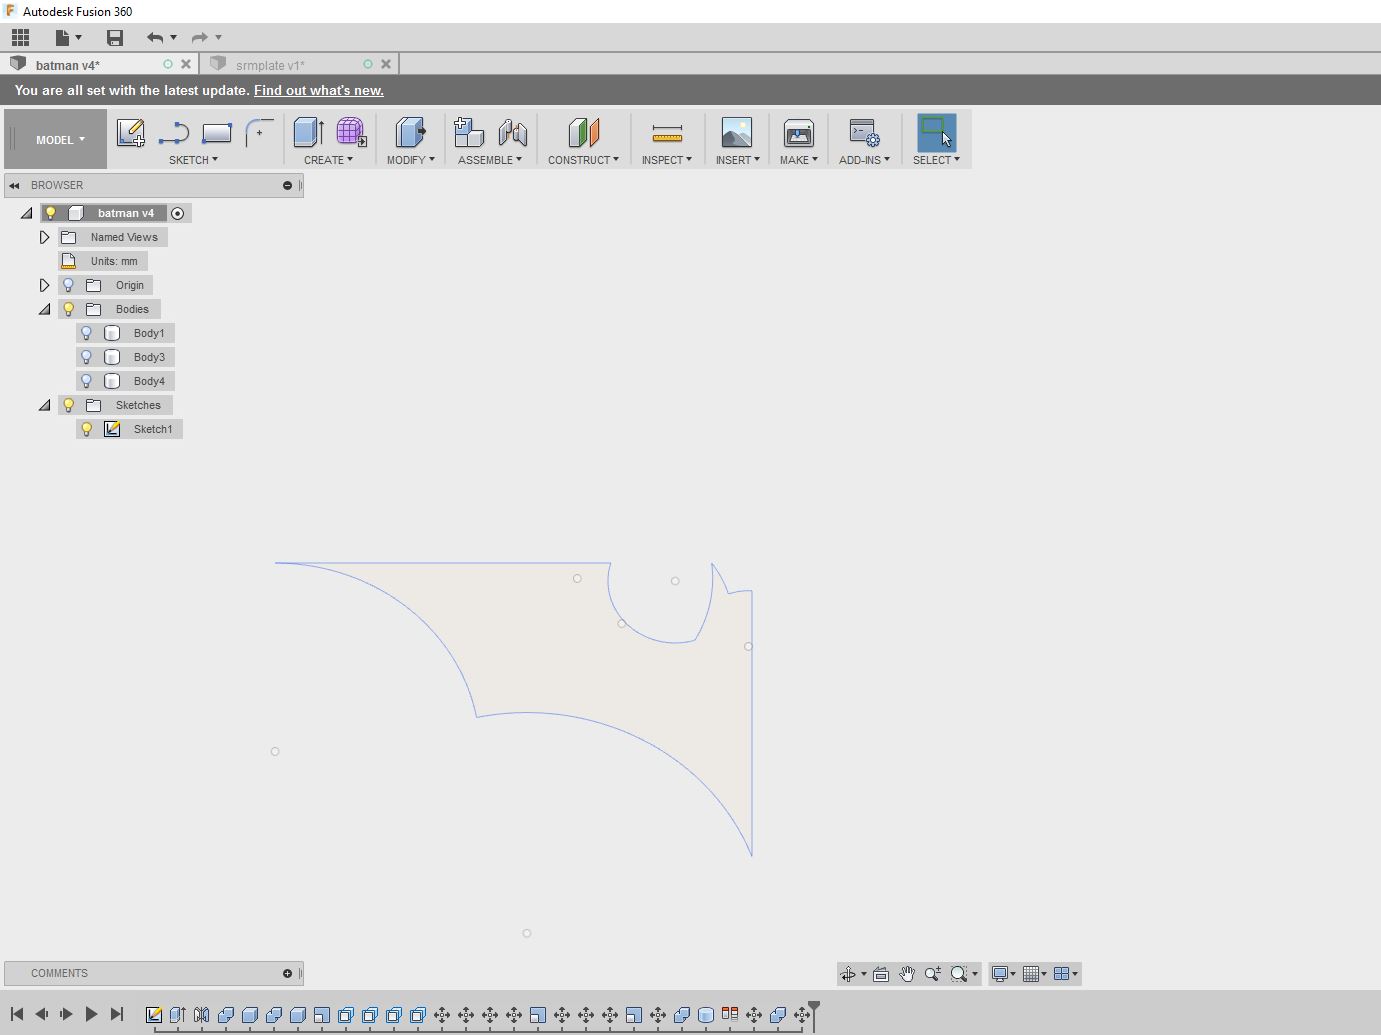Open Grid and Snaps dropdown
The height and width of the screenshot is (1035, 1381).
pyautogui.click(x=1035, y=974)
